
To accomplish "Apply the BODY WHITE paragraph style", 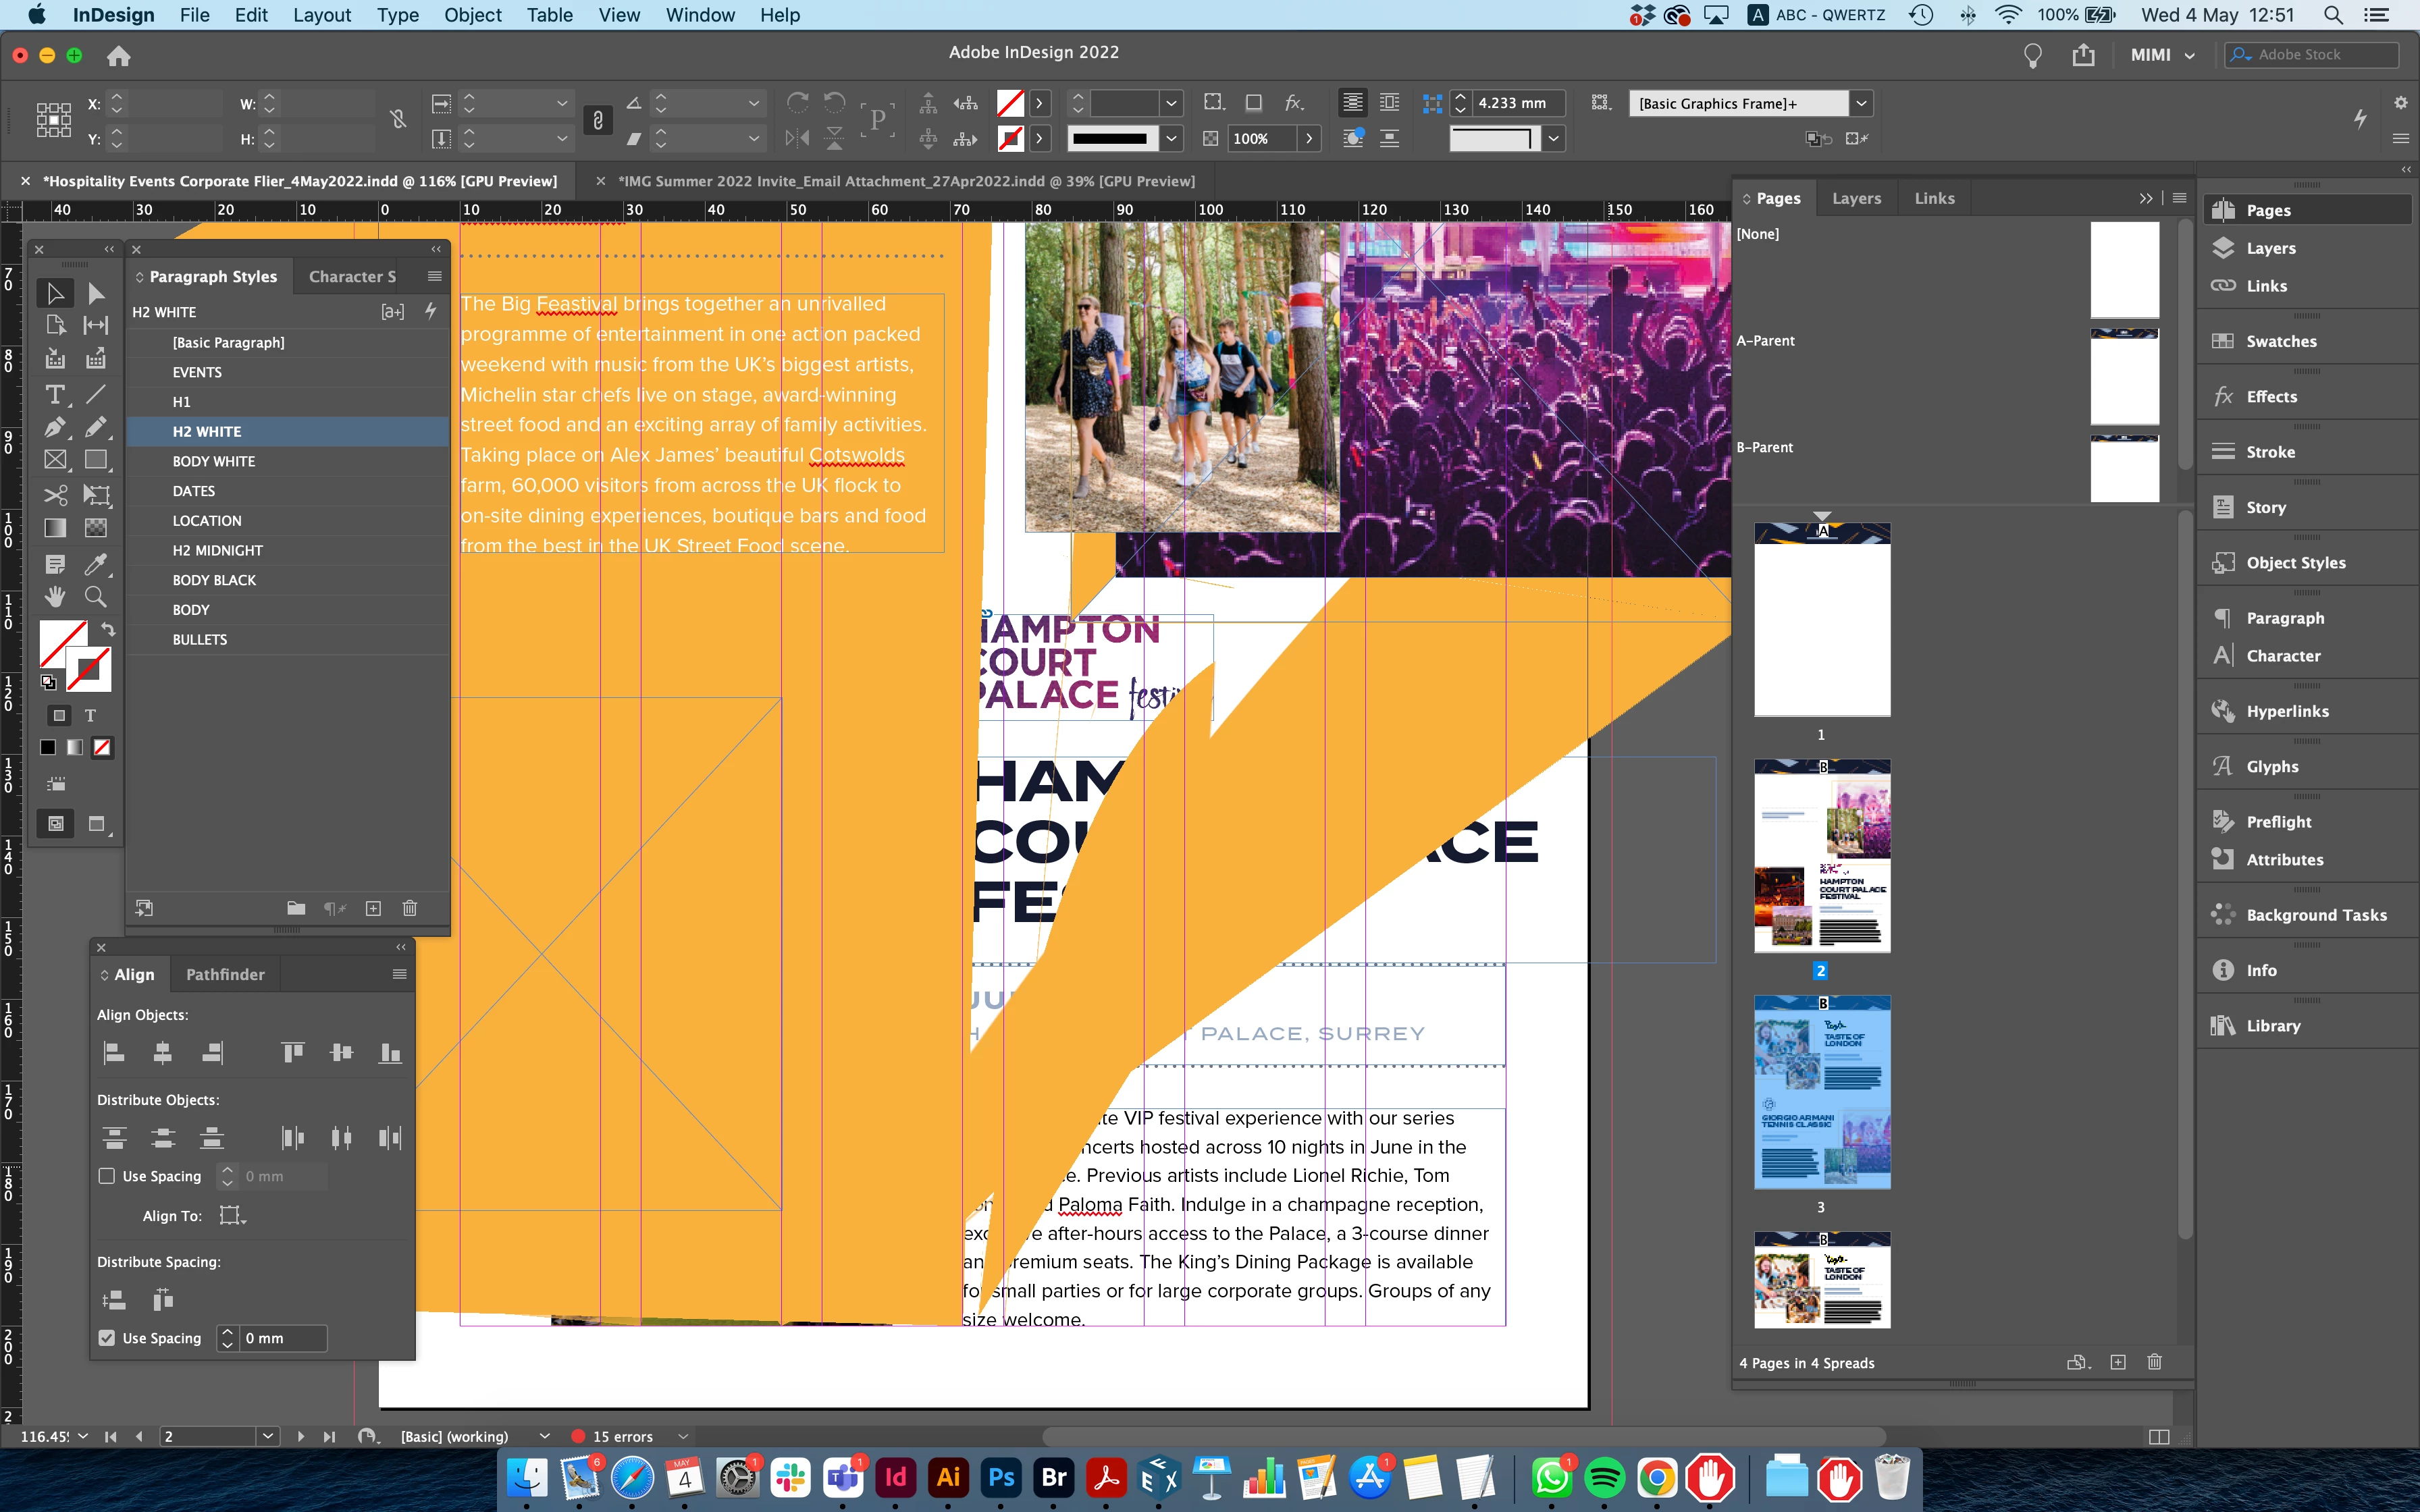I will pyautogui.click(x=214, y=461).
